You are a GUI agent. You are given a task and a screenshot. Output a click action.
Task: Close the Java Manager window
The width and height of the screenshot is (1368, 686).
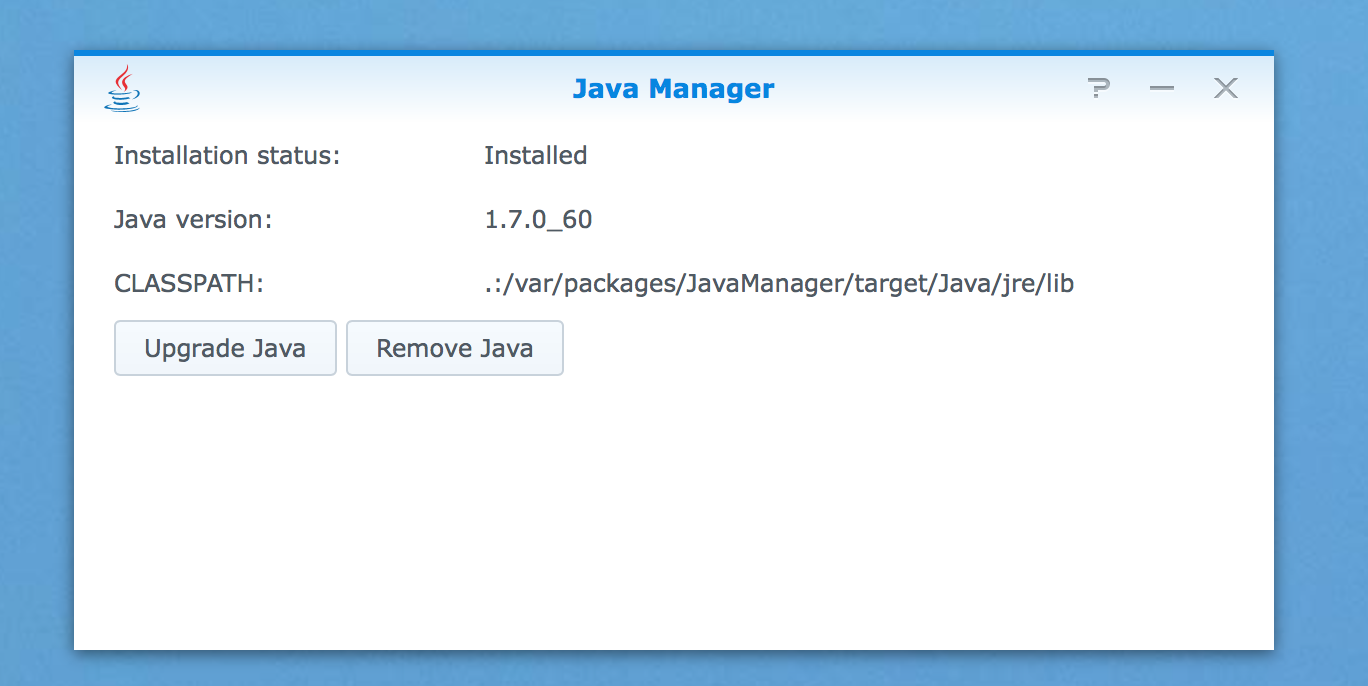coord(1226,88)
